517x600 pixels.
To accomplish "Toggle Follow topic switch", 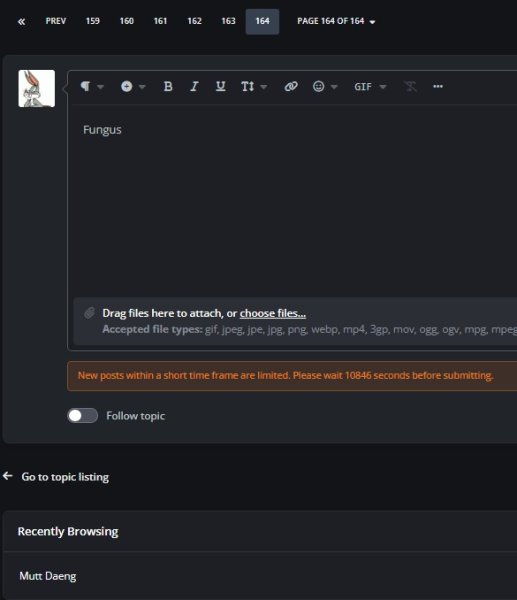I will 83,416.
